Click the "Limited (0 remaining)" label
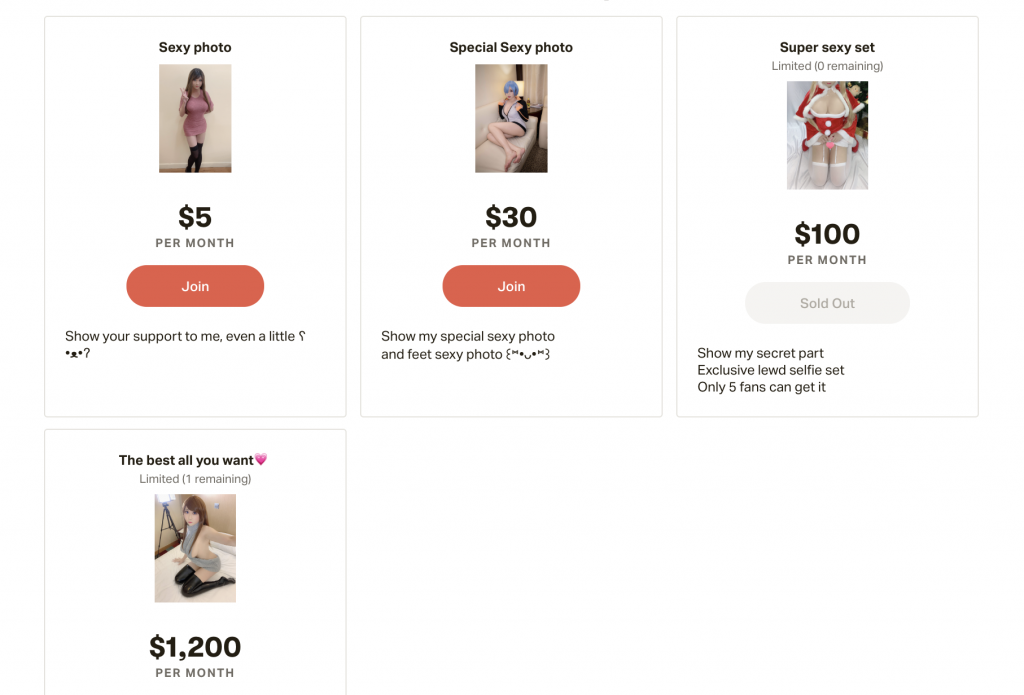Image resolution: width=1024 pixels, height=695 pixels. coord(827,66)
